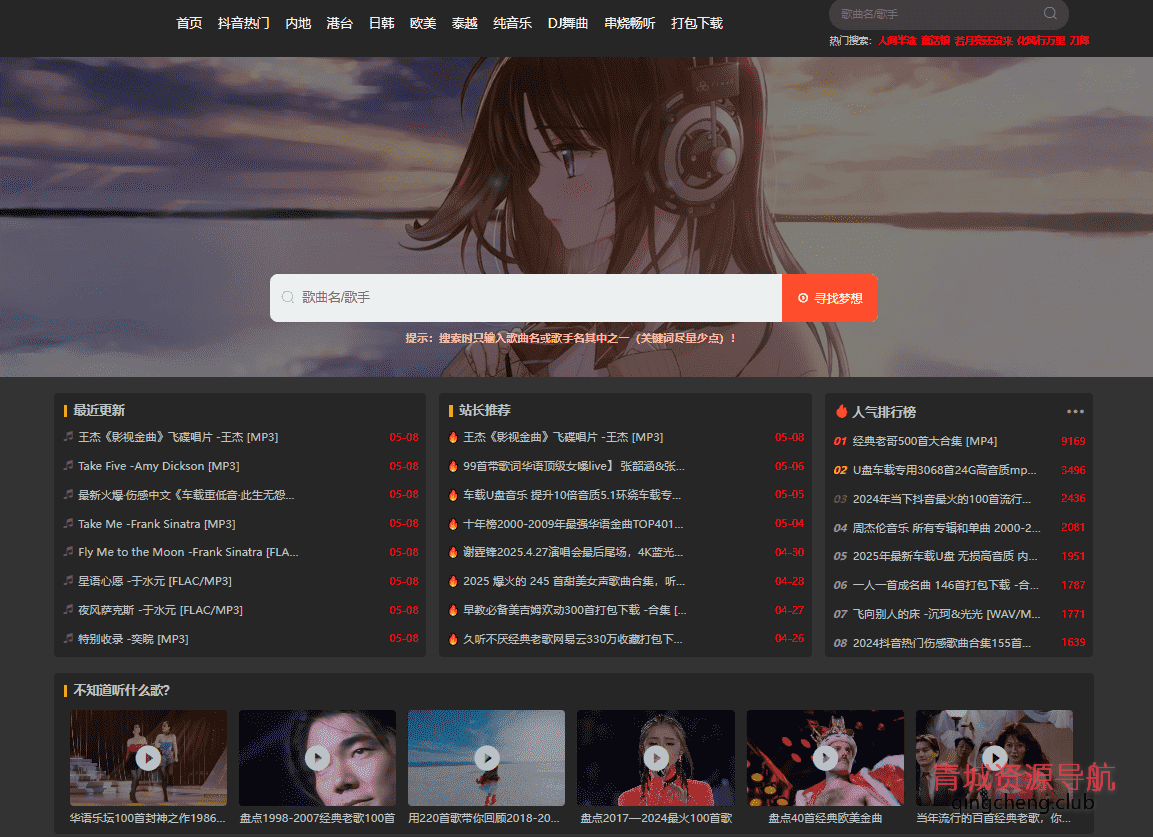Click flame icon beside 早教必备美吉姆欢动300首

point(453,610)
